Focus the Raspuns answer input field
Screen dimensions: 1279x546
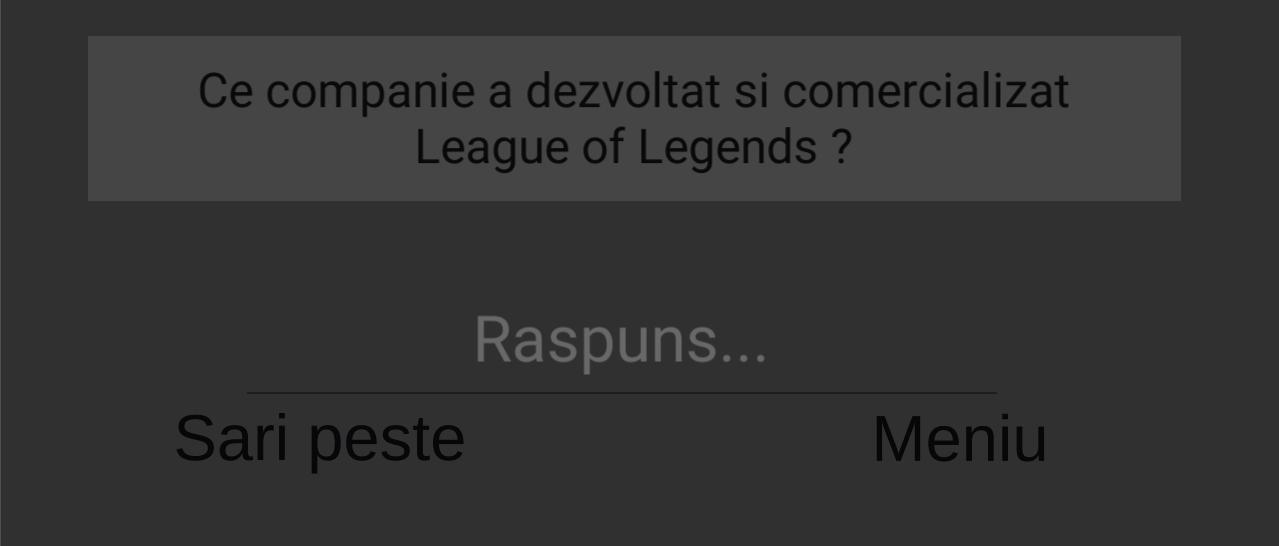click(x=621, y=342)
